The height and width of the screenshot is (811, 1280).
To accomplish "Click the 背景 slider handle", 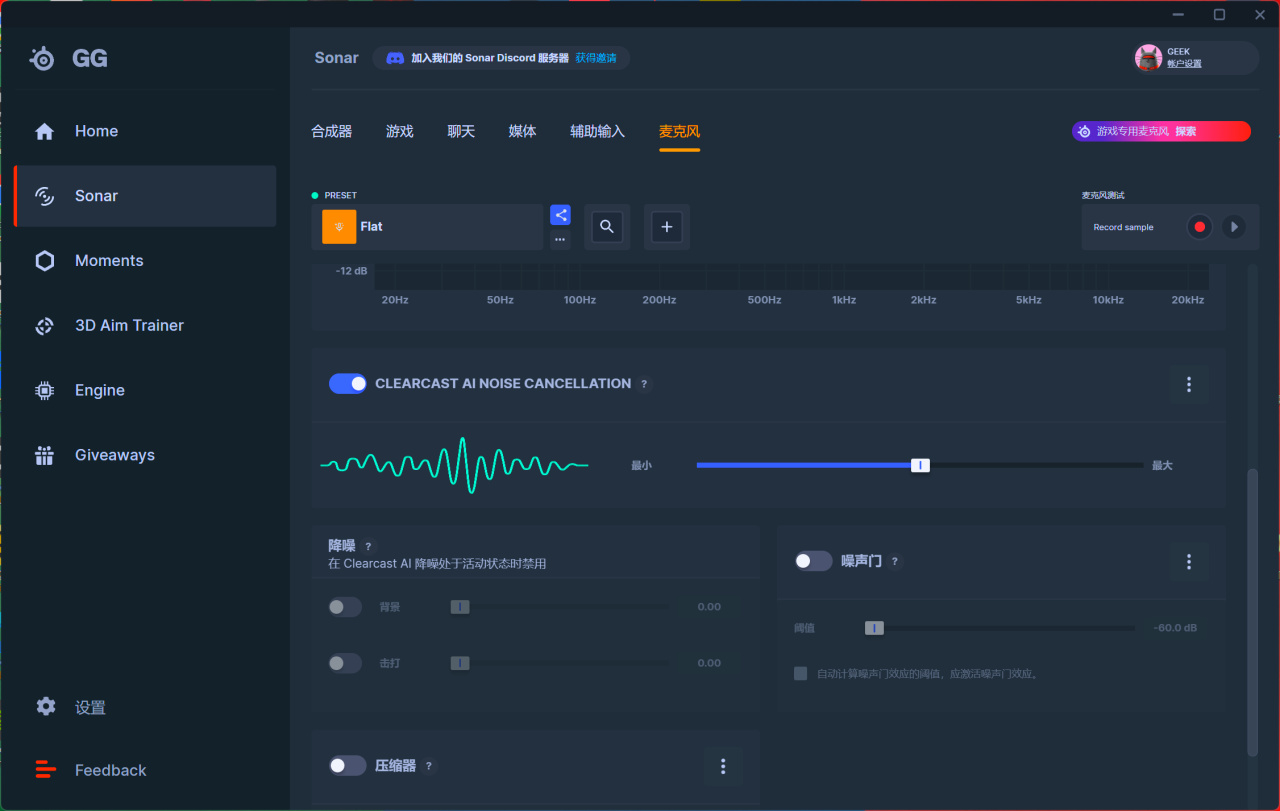I will [x=460, y=607].
